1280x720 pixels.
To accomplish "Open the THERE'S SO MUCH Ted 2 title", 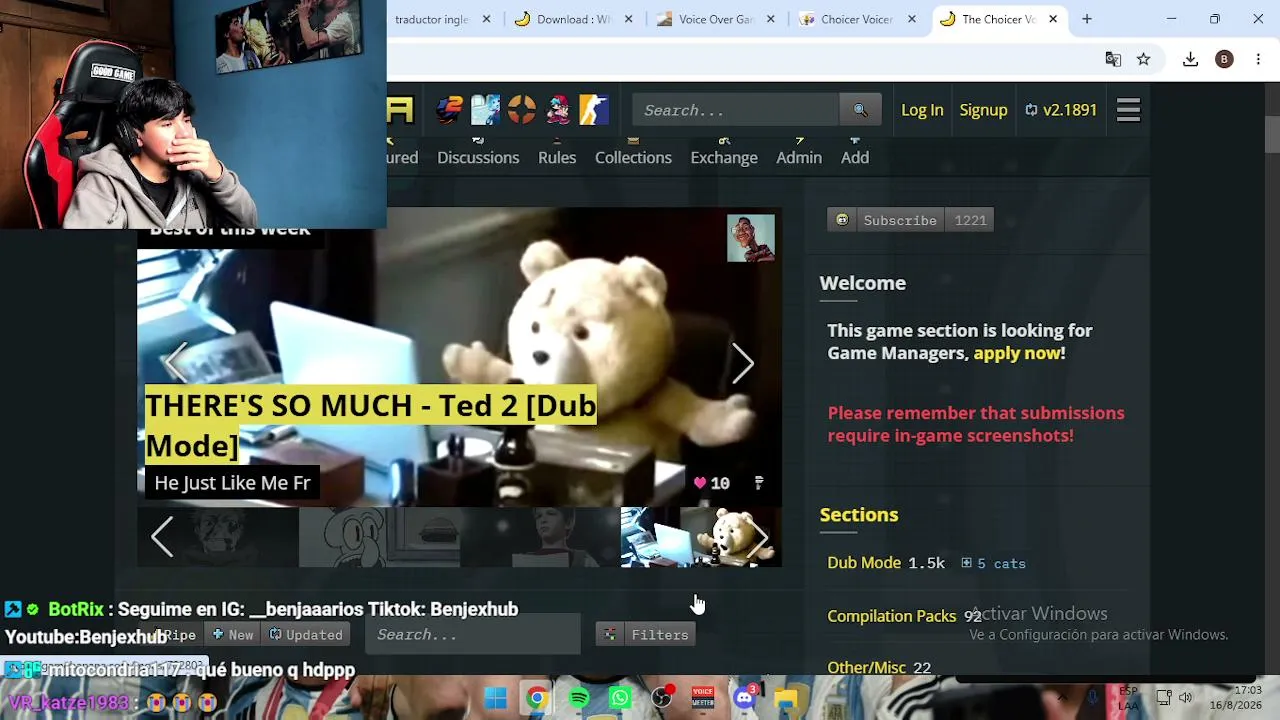I will [371, 425].
